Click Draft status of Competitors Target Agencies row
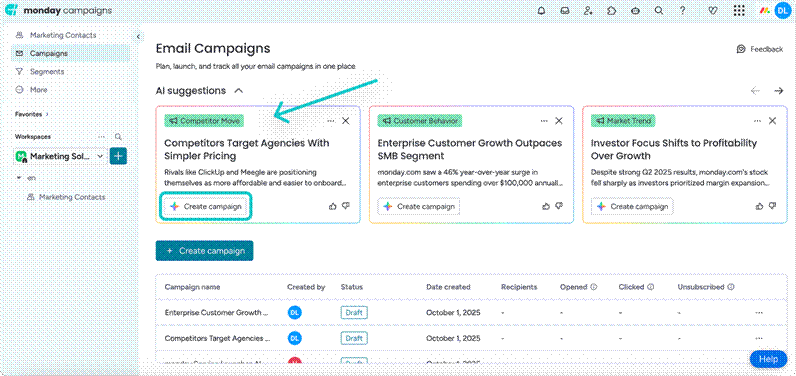796x376 pixels. pyautogui.click(x=354, y=338)
